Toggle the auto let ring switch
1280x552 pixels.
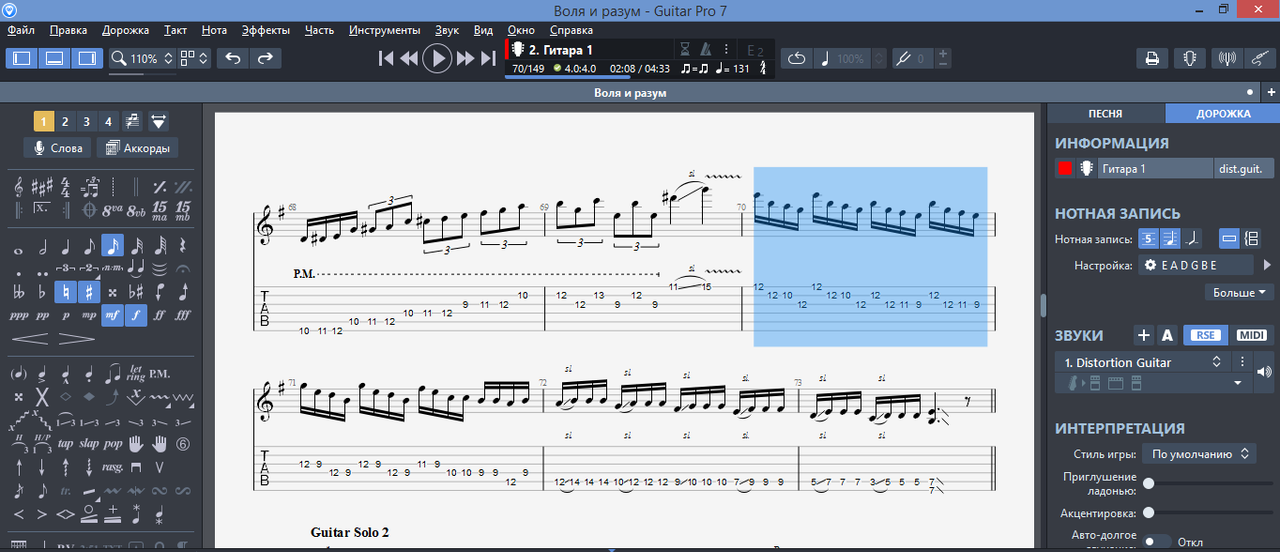pos(1158,541)
